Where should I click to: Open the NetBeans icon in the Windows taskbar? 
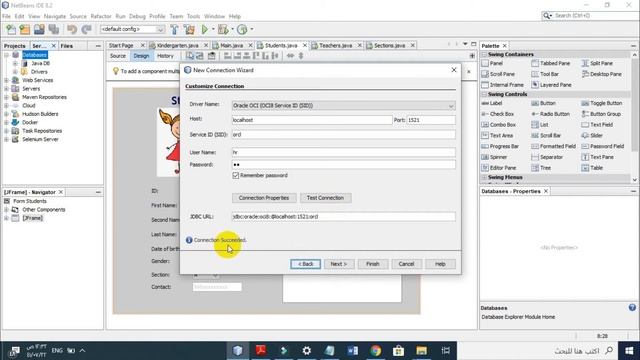click(238, 351)
